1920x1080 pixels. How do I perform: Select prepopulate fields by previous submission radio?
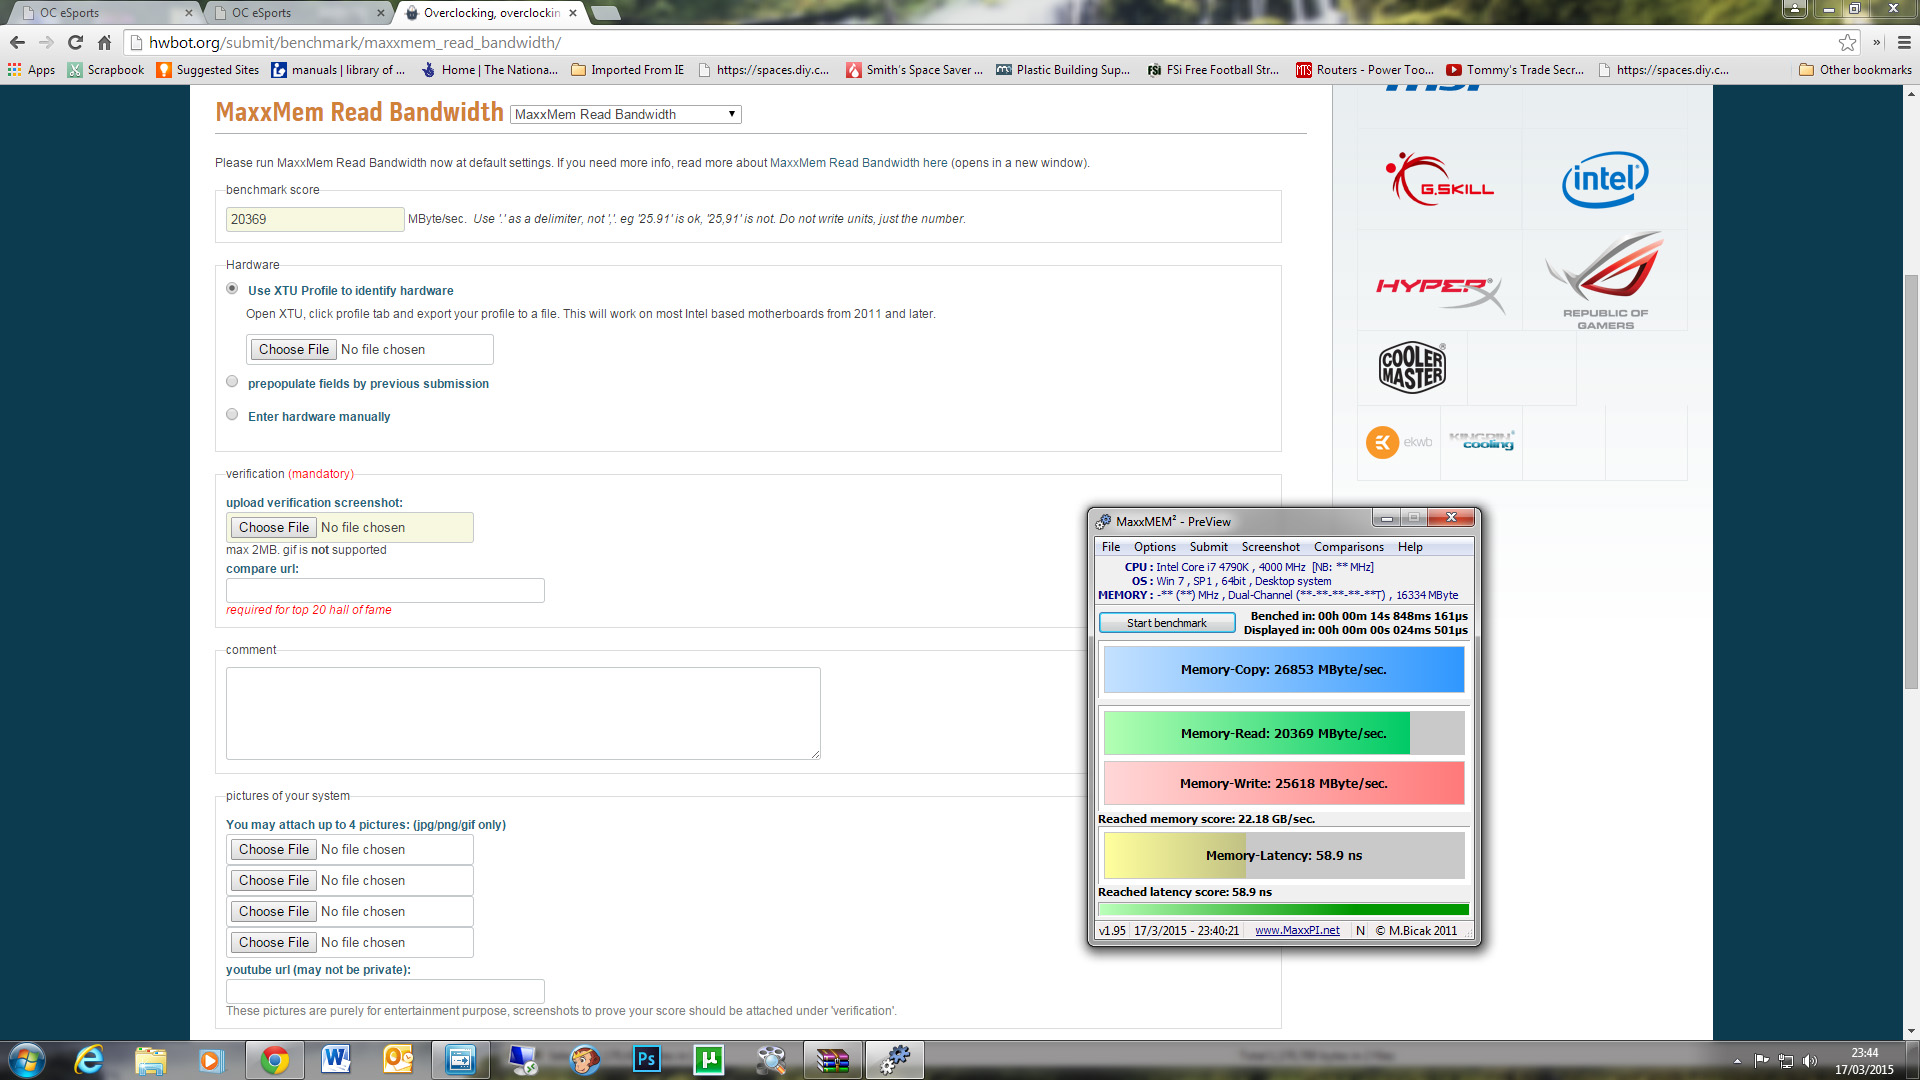pos(232,382)
